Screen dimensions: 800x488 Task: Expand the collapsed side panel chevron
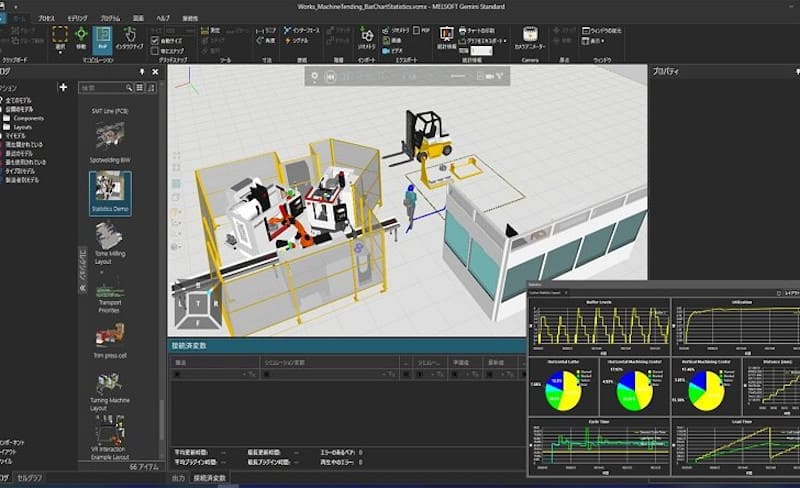pos(82,288)
